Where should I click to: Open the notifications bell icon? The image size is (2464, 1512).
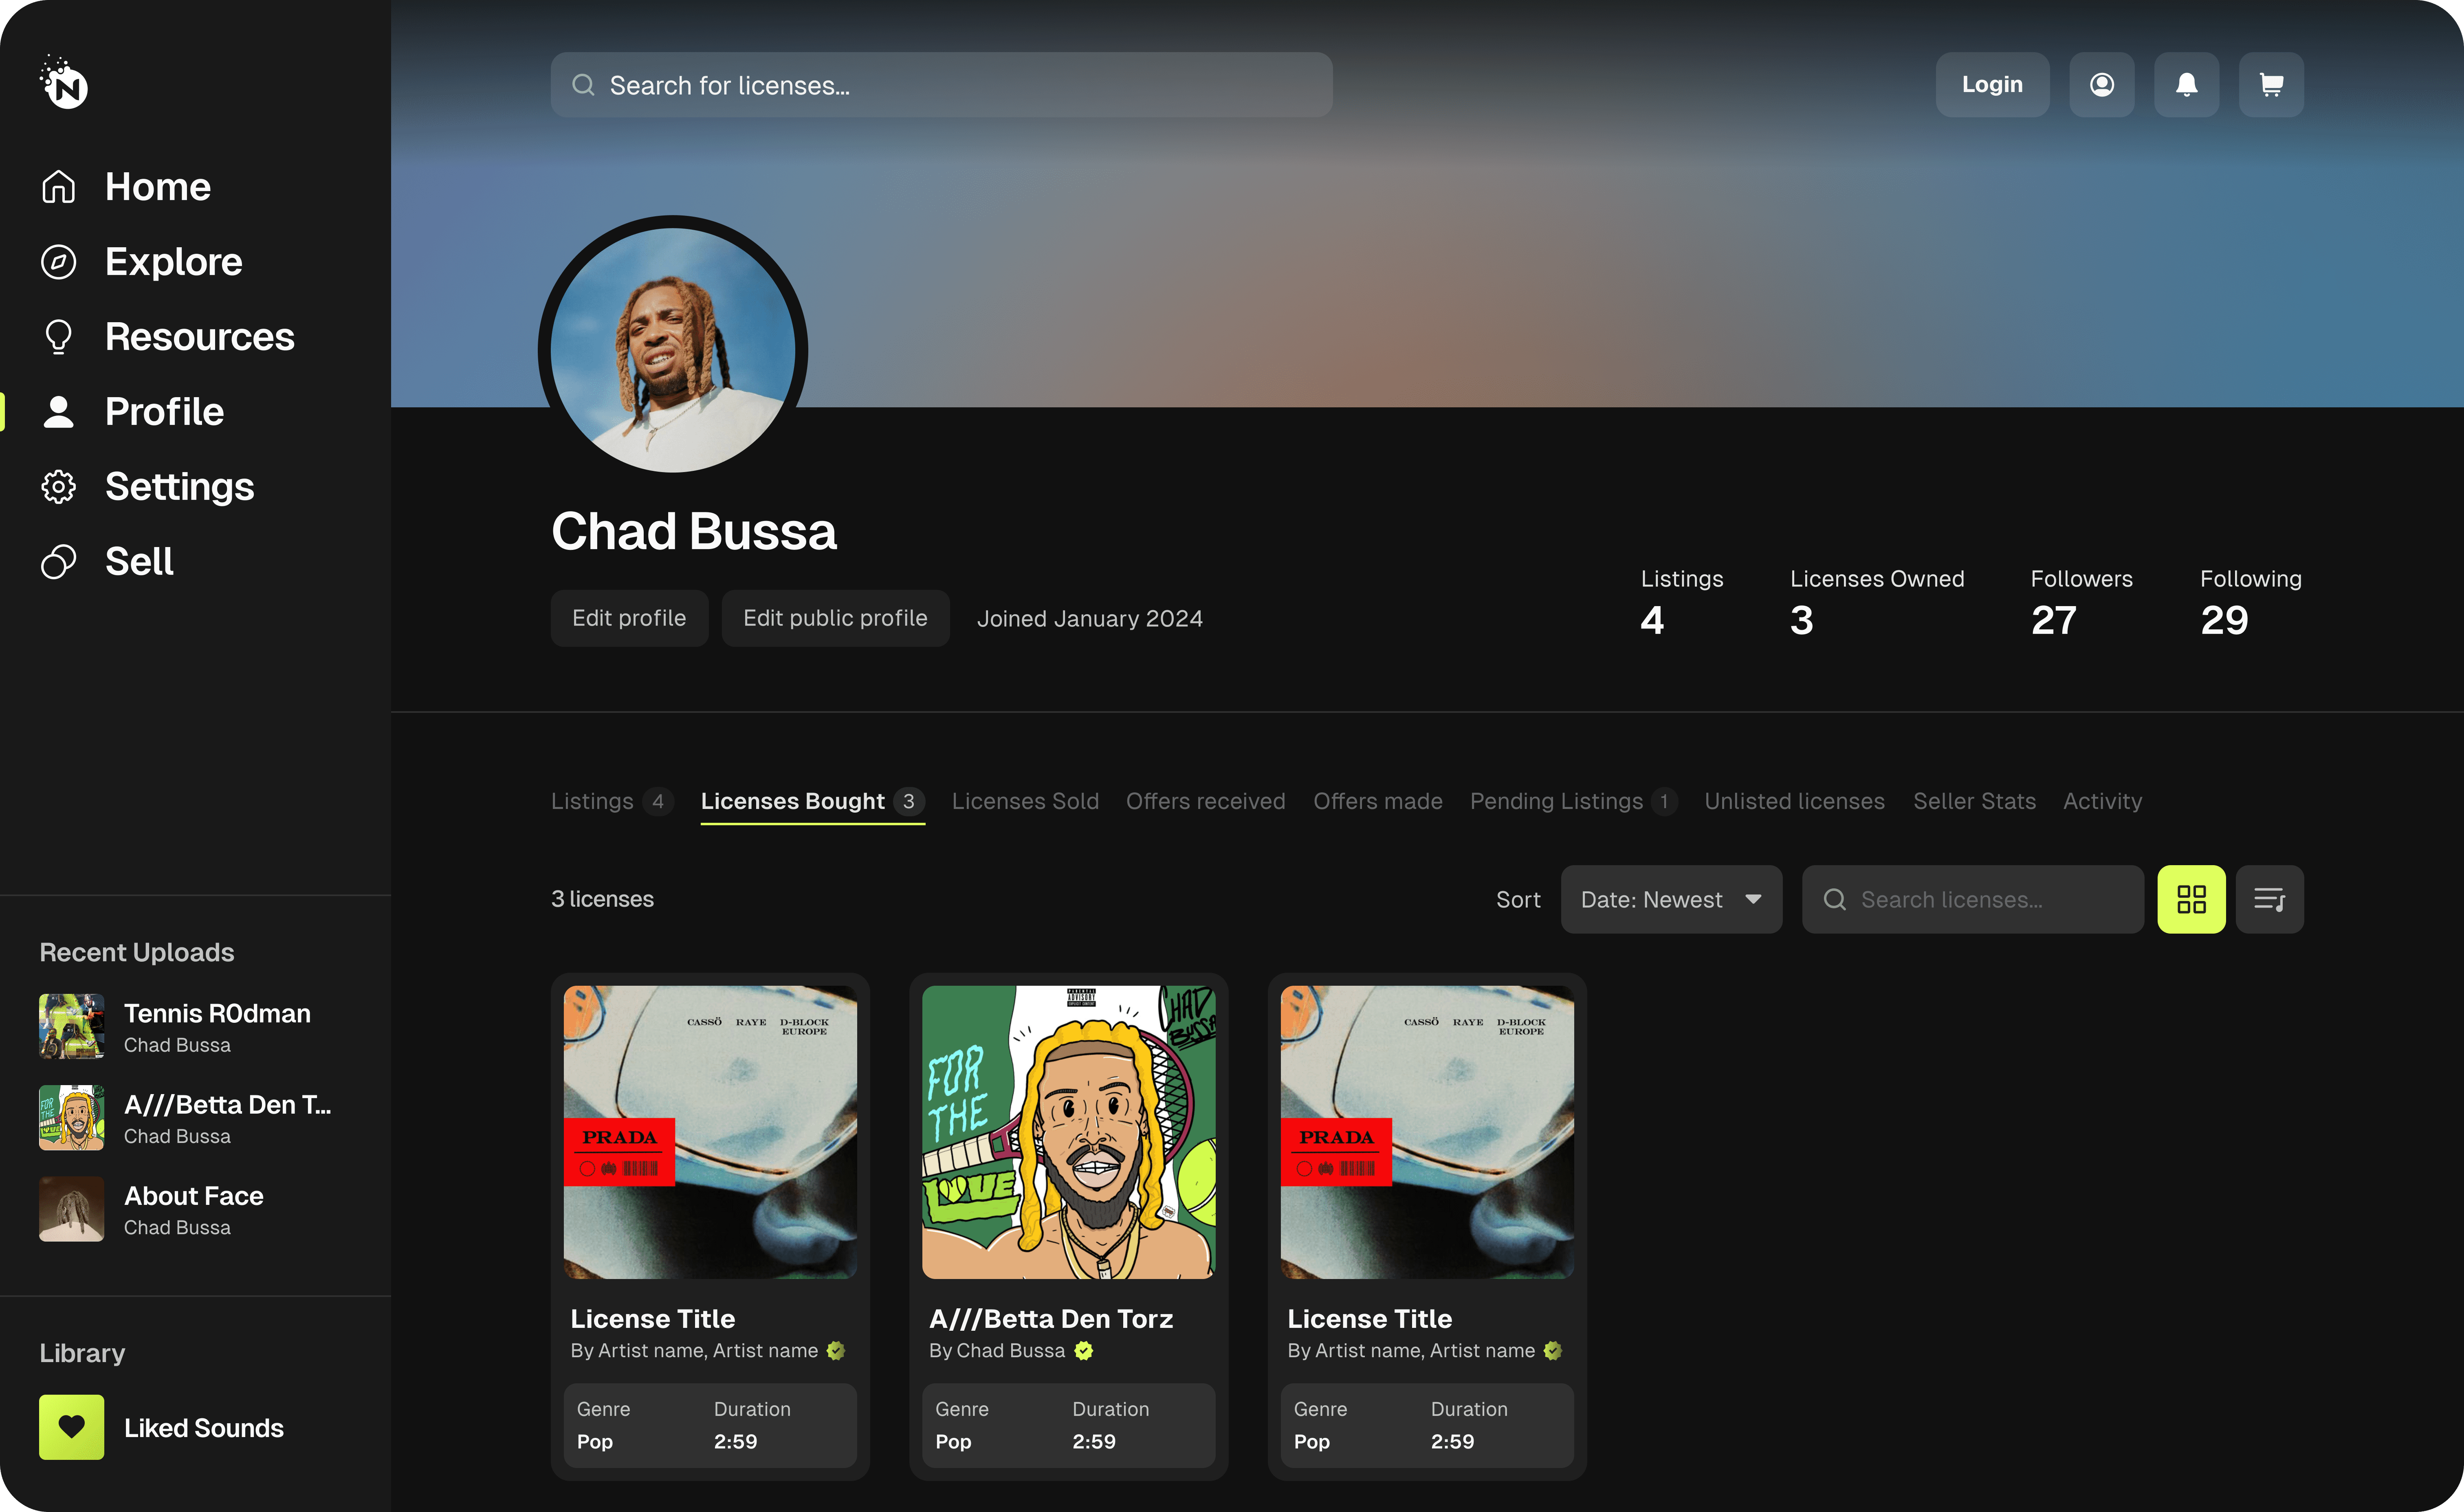2186,85
